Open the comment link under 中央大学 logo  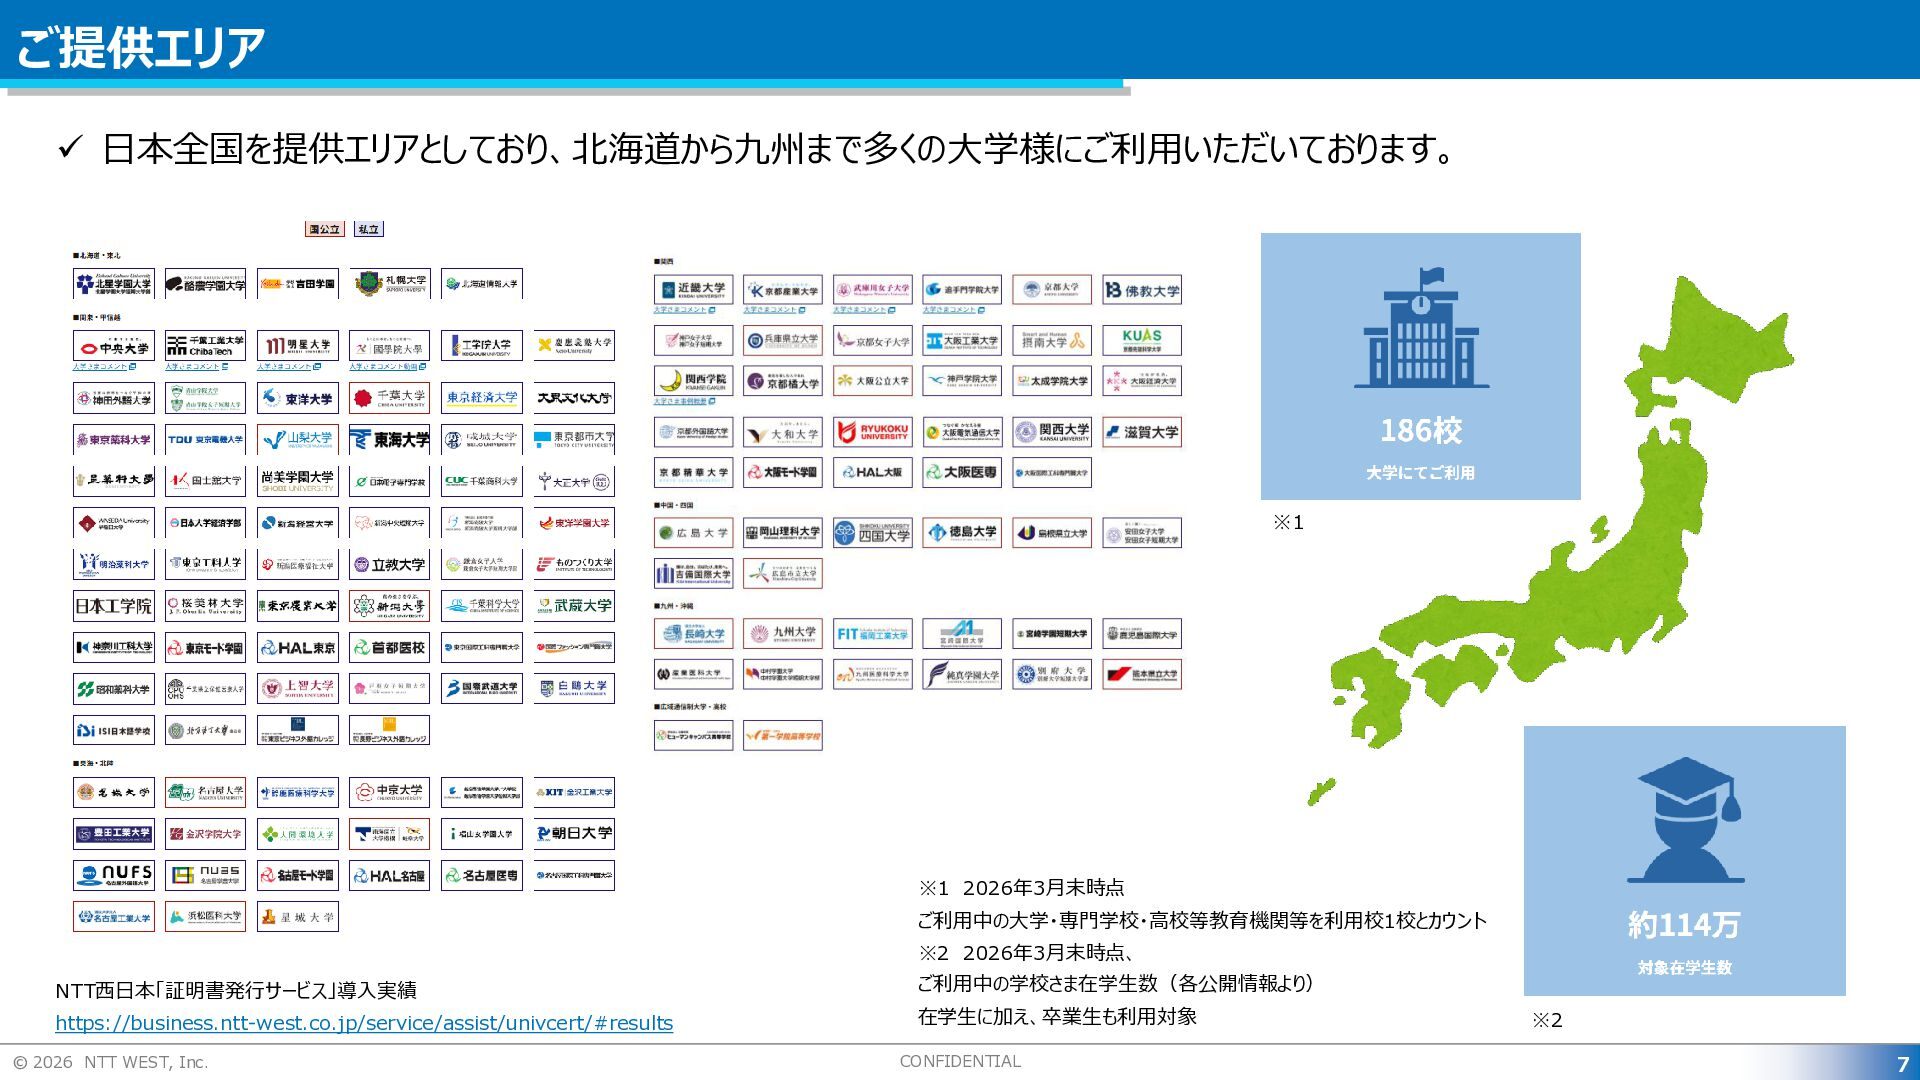coord(104,367)
